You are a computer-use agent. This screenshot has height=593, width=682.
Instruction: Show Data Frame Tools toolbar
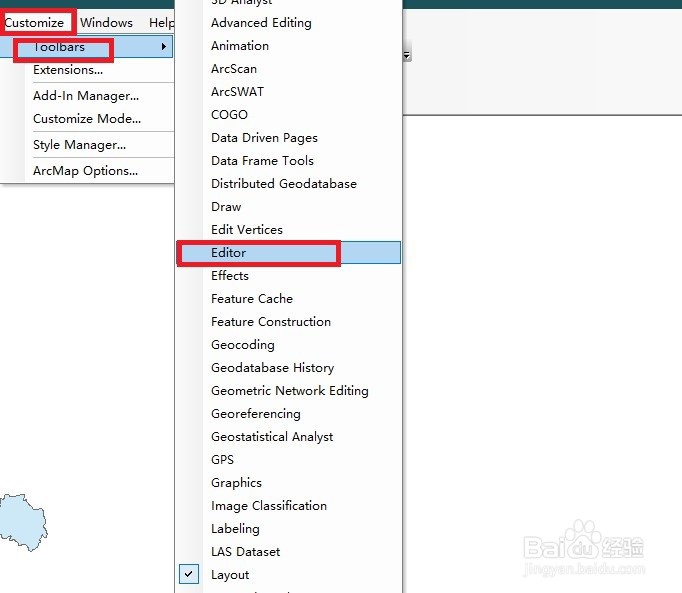(x=262, y=161)
